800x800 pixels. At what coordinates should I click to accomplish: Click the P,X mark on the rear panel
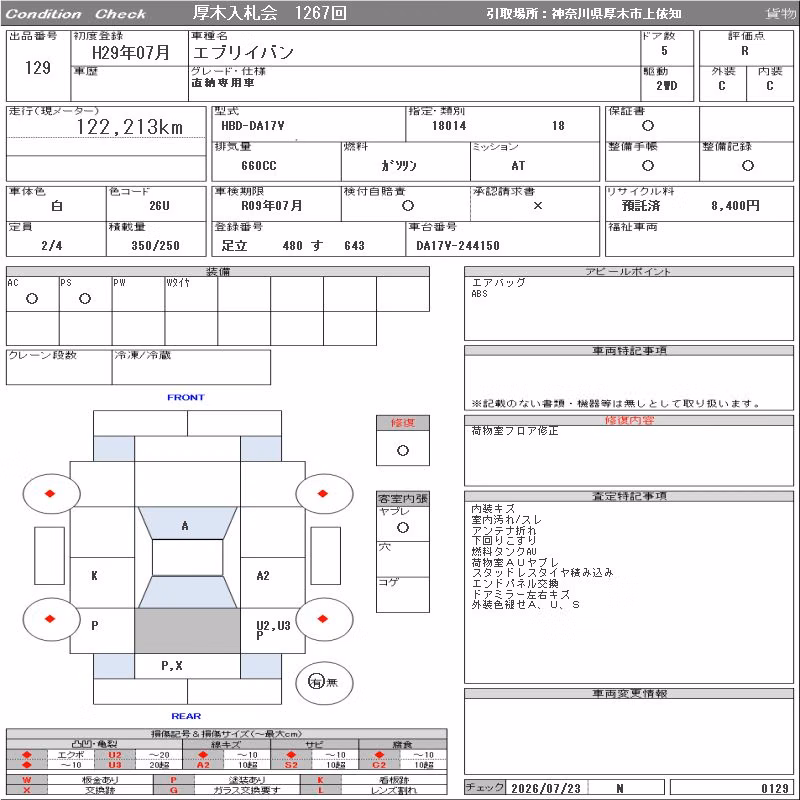pyautogui.click(x=171, y=665)
